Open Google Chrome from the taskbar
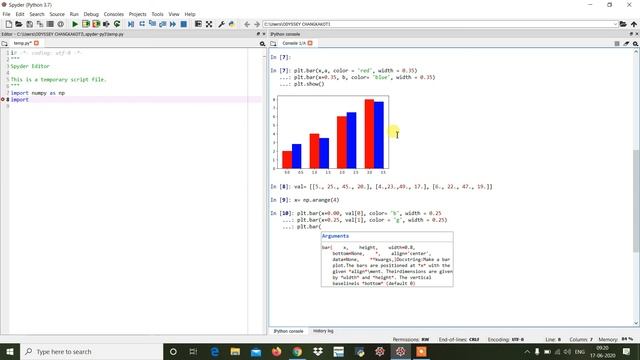Screen dimensions: 640x360 297,351
